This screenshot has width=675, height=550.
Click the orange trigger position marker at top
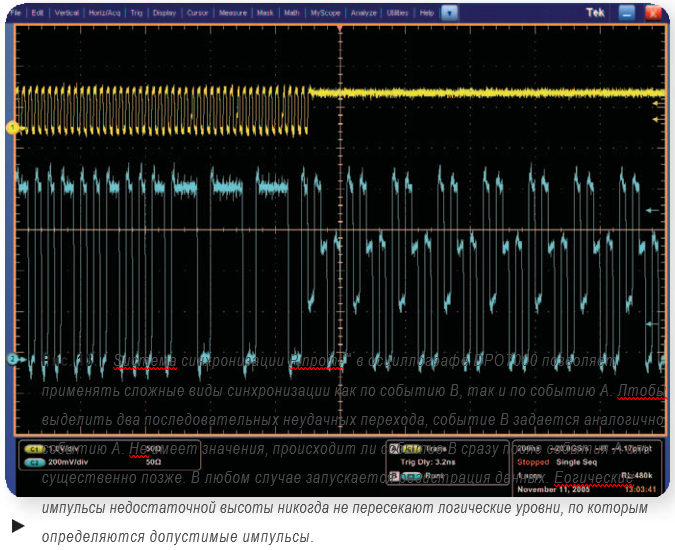click(x=340, y=27)
